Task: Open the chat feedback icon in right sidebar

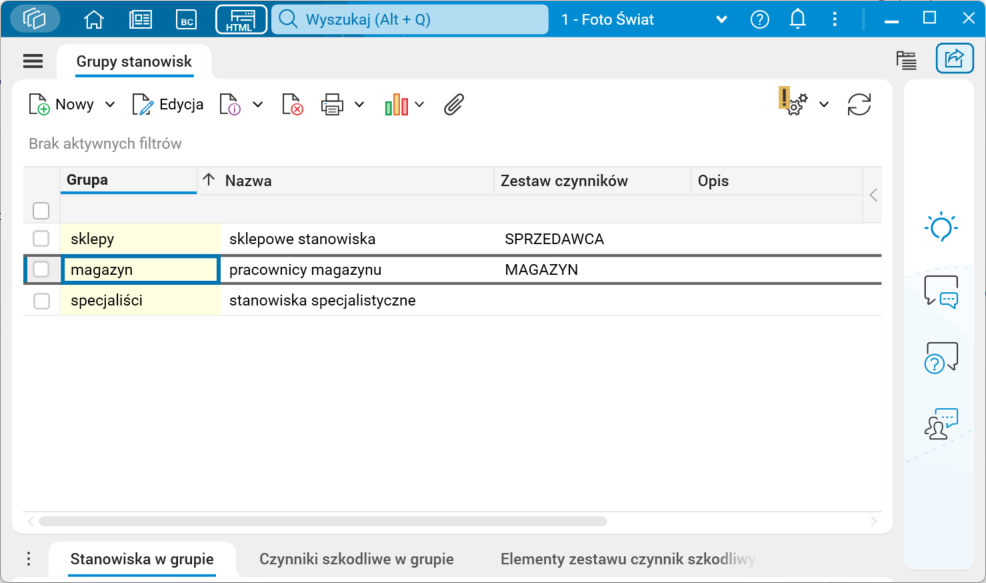Action: click(939, 292)
